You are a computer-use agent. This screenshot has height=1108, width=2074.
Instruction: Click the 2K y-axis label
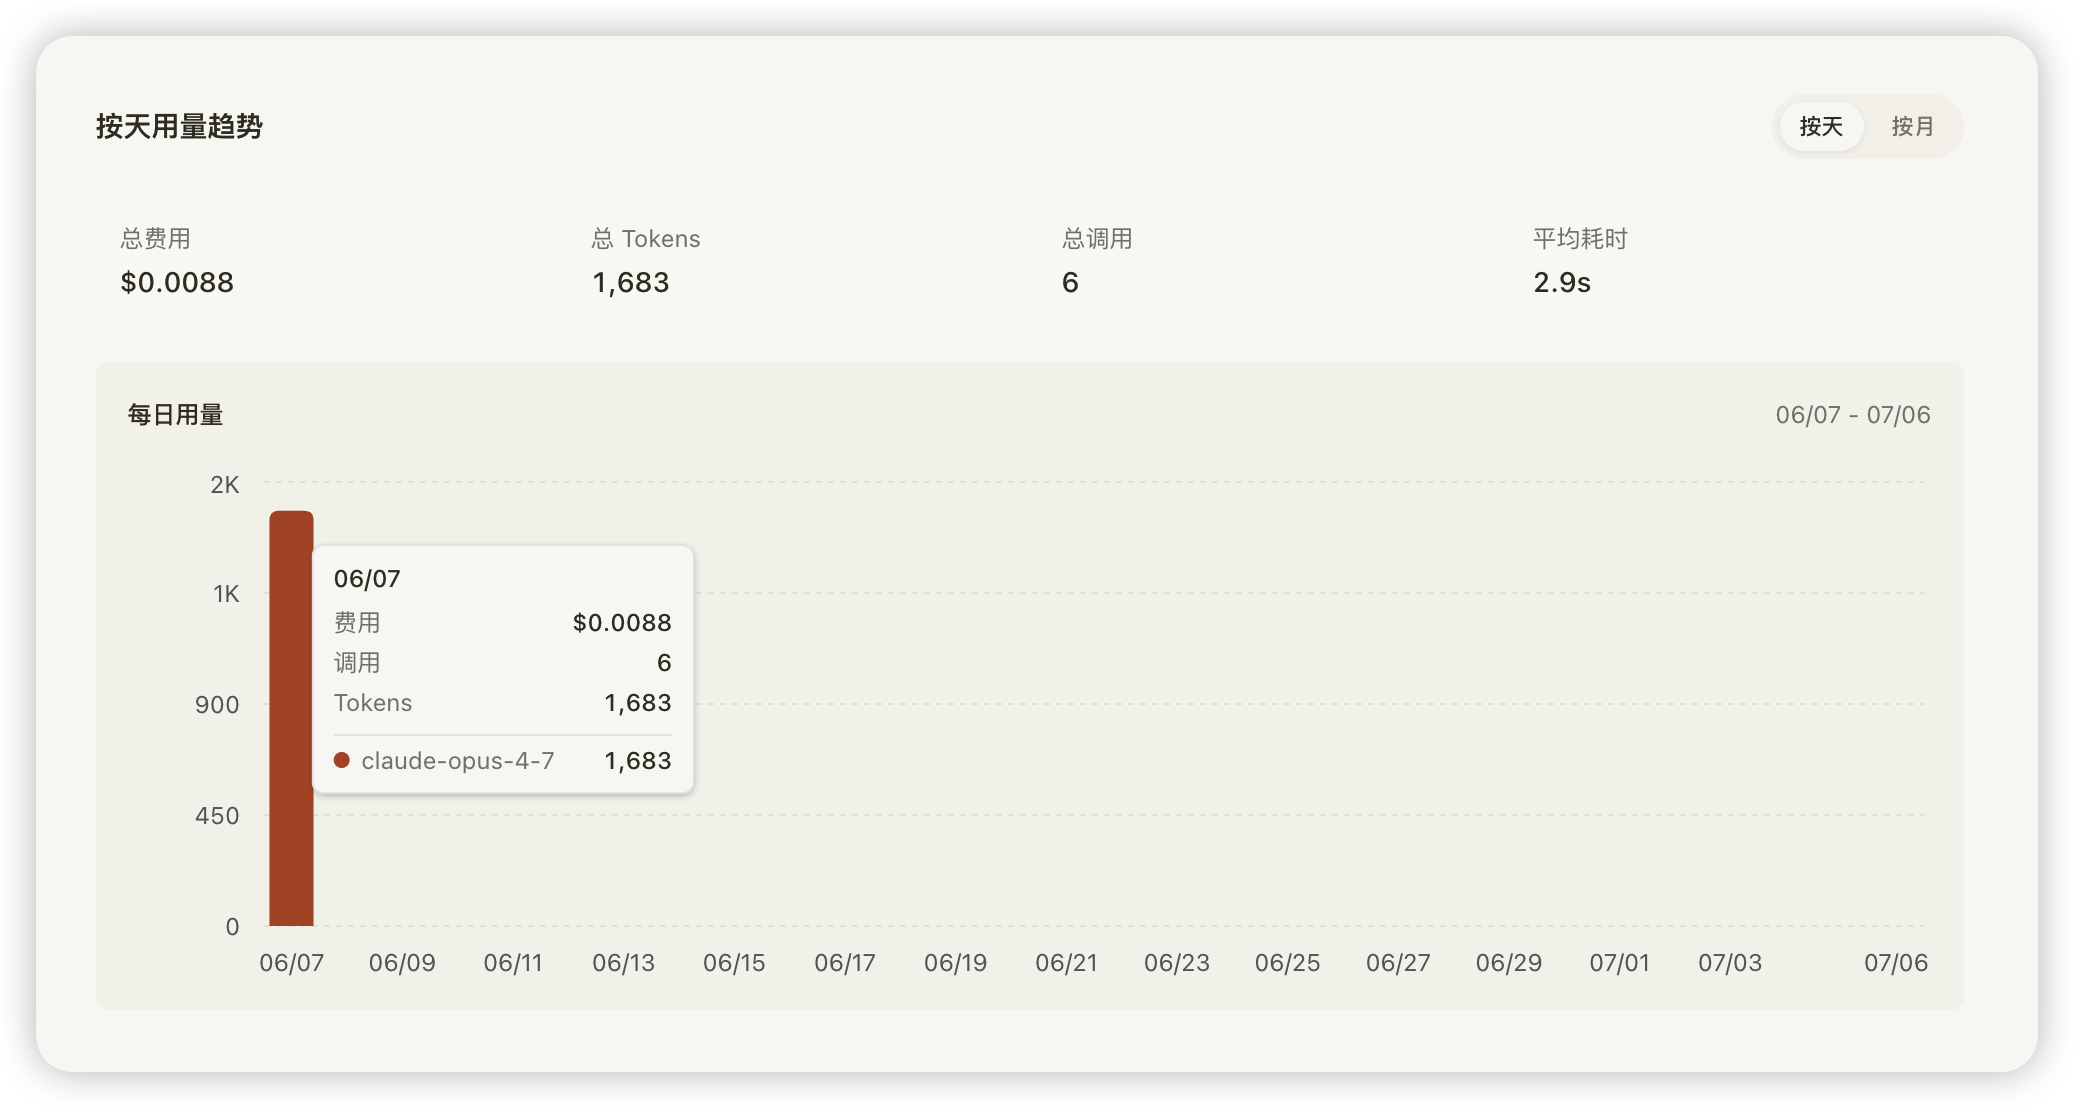[x=225, y=485]
